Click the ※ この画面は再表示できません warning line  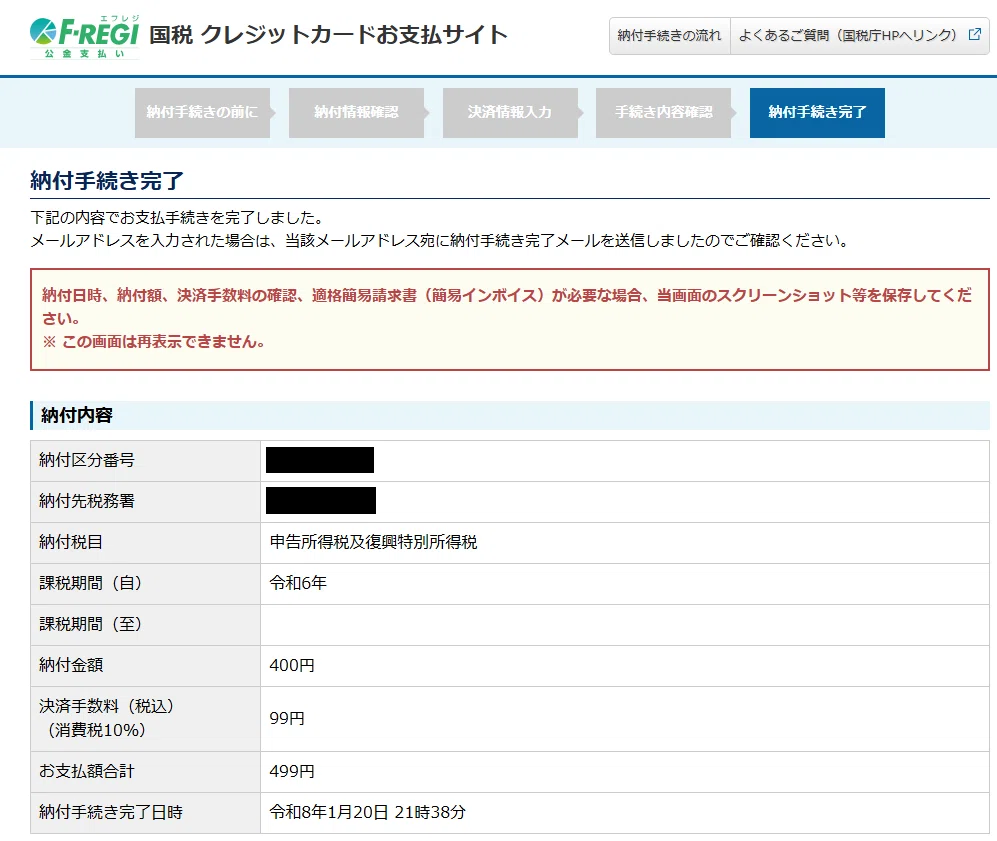(153, 342)
